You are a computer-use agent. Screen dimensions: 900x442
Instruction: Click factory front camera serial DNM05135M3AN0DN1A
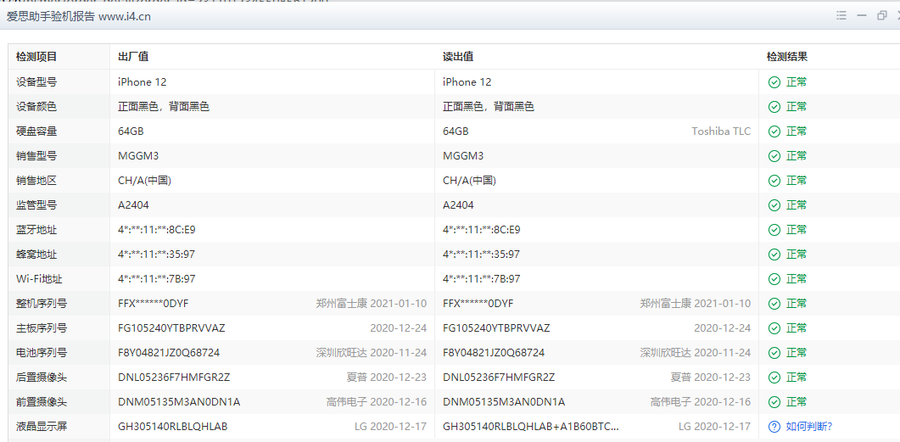pyautogui.click(x=179, y=402)
